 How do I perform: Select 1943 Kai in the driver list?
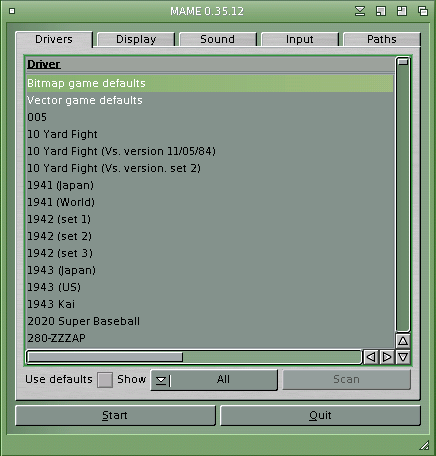click(x=210, y=304)
